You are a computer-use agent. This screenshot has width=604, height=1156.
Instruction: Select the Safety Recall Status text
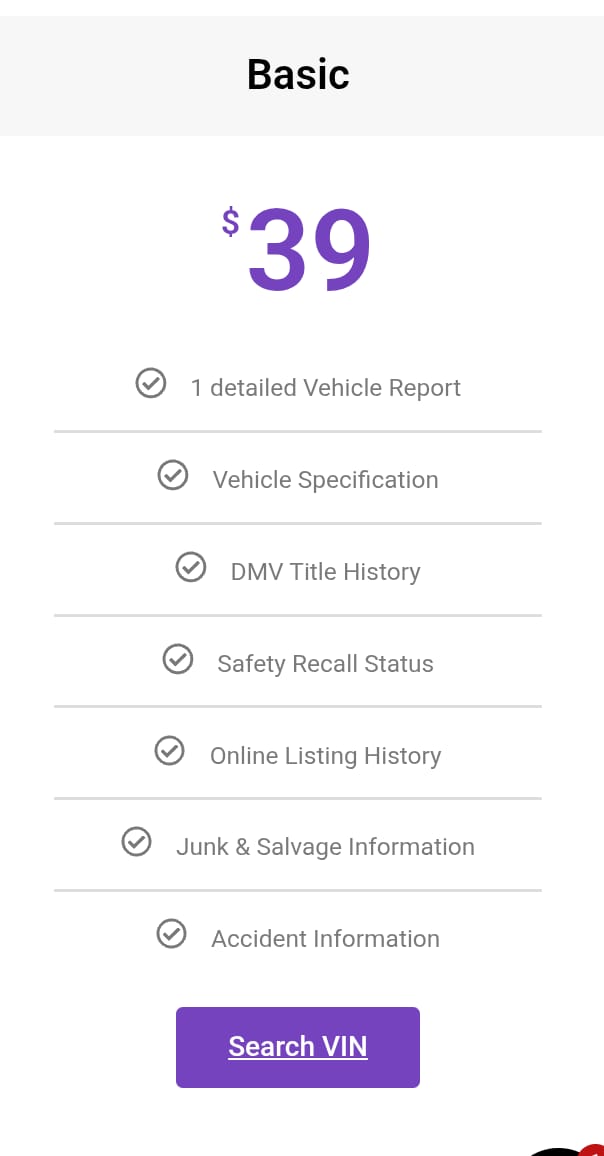tap(325, 664)
